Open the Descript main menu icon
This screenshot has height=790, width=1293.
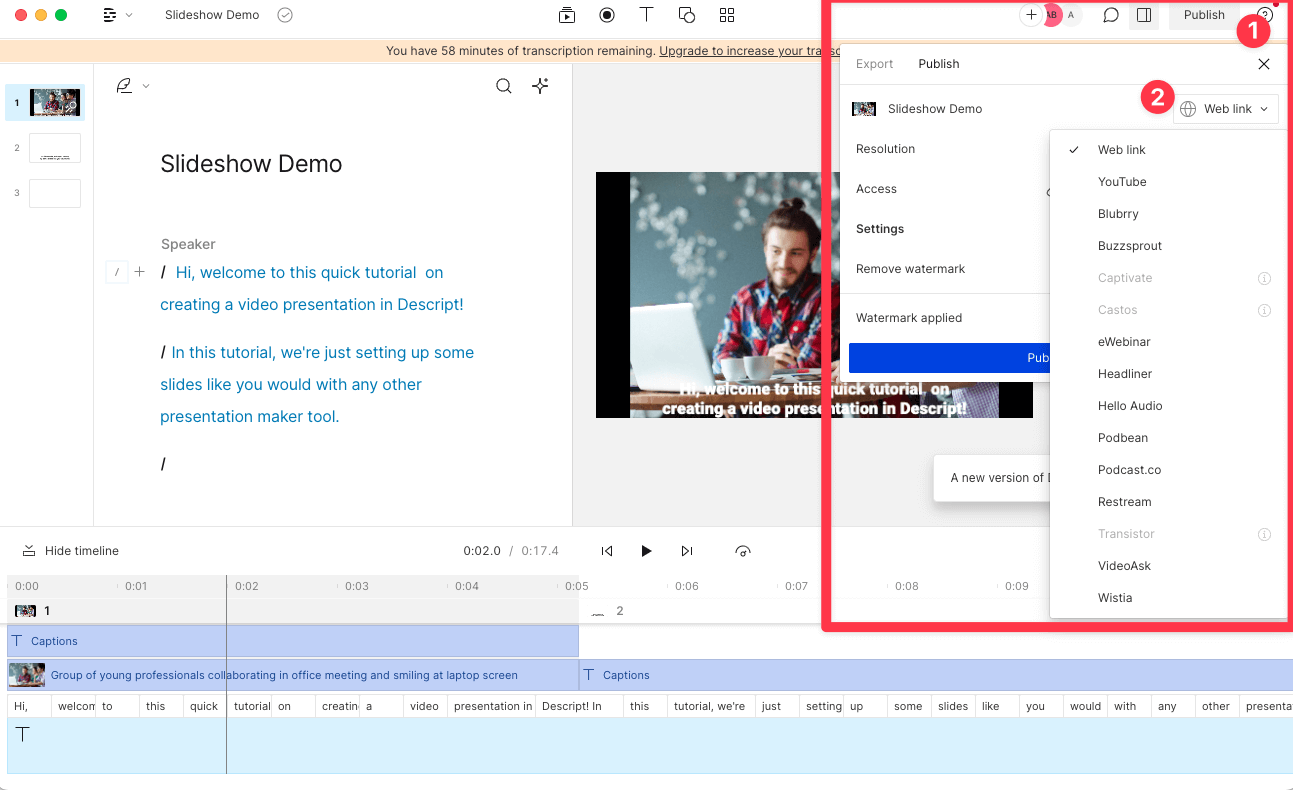point(110,15)
